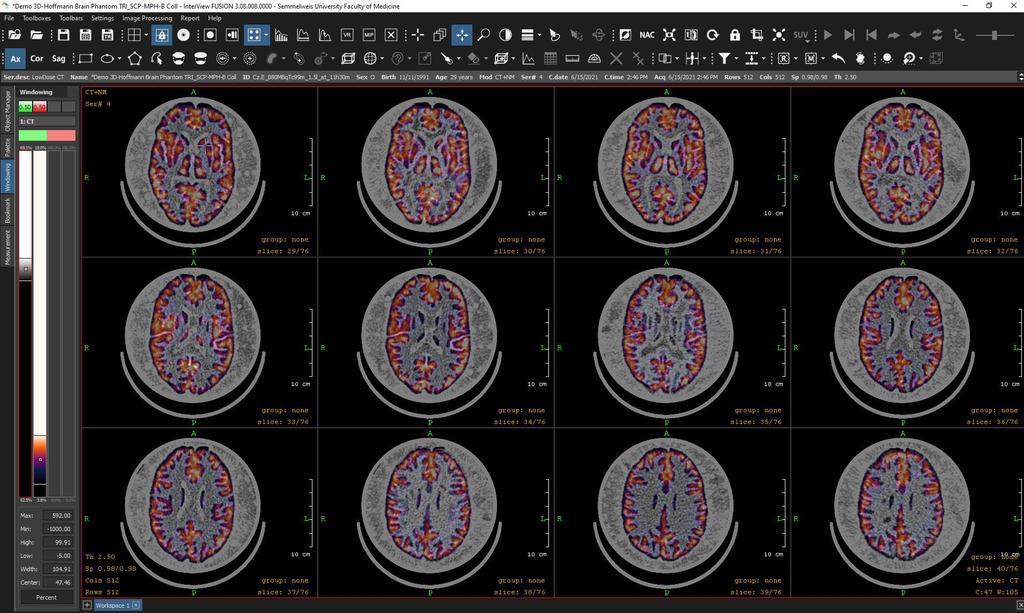
Task: Open the Toolbars menu
Action: [71, 18]
